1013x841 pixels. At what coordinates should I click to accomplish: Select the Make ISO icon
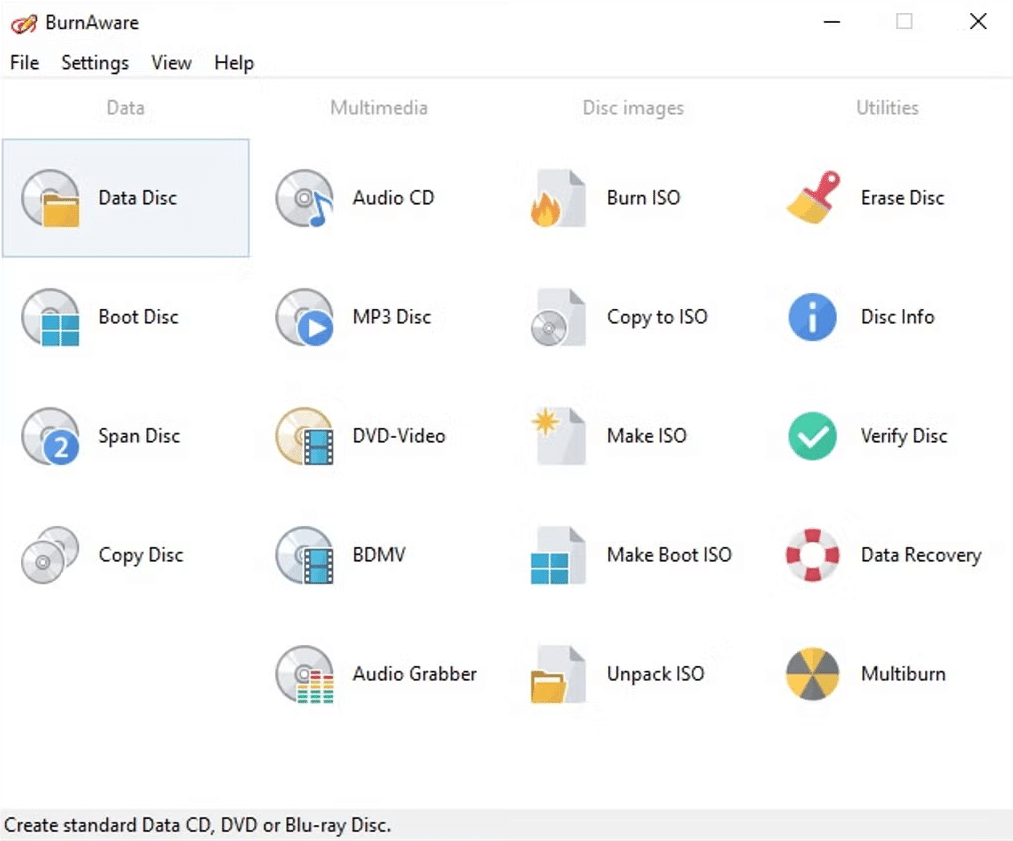(558, 436)
